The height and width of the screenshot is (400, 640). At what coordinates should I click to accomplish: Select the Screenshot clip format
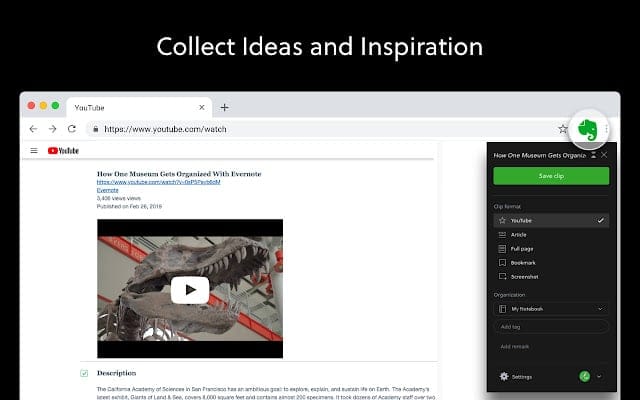click(x=551, y=277)
